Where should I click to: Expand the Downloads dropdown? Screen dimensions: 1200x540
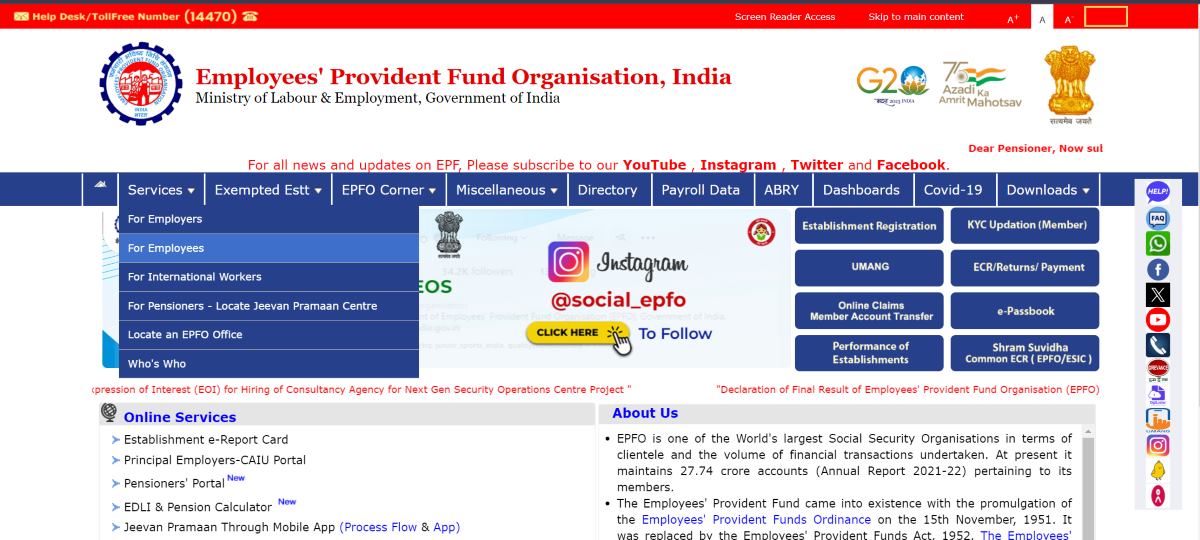[1048, 190]
